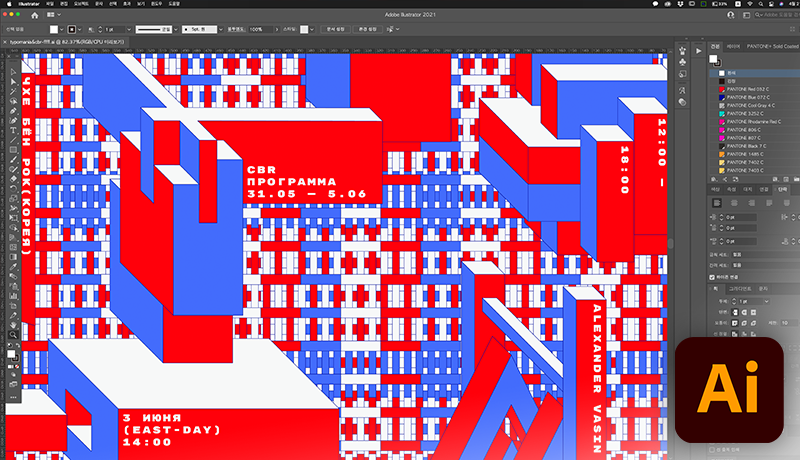The image size is (800, 460).
Task: Switch to the 견본 swatches tab
Action: click(715, 46)
